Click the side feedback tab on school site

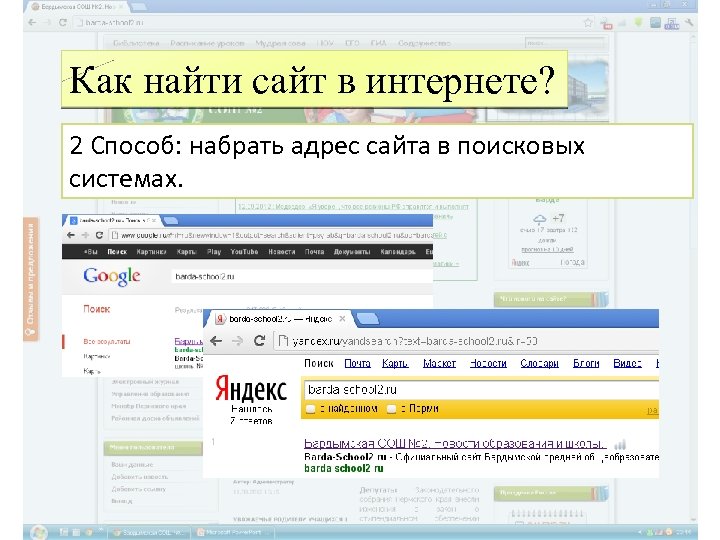pos(31,279)
